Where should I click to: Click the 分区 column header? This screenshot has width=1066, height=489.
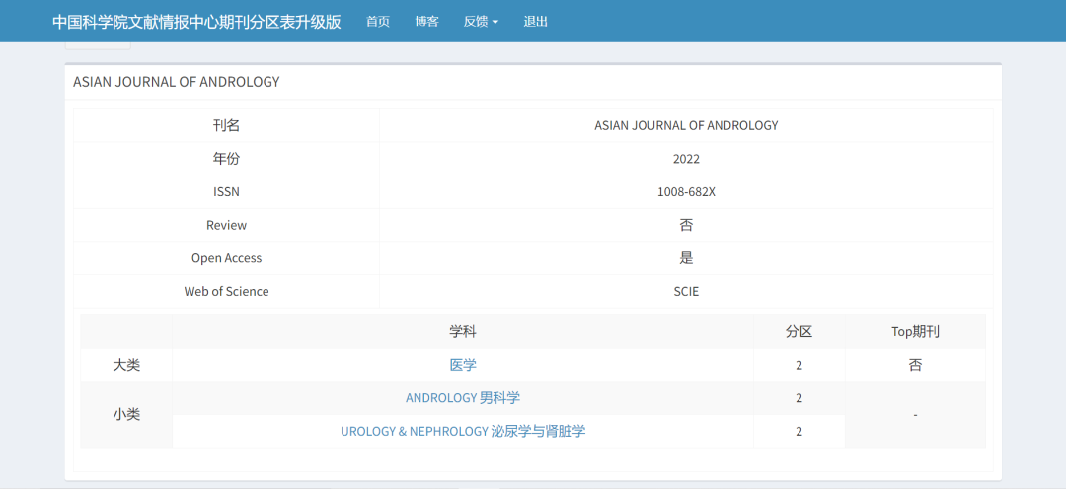click(x=799, y=332)
